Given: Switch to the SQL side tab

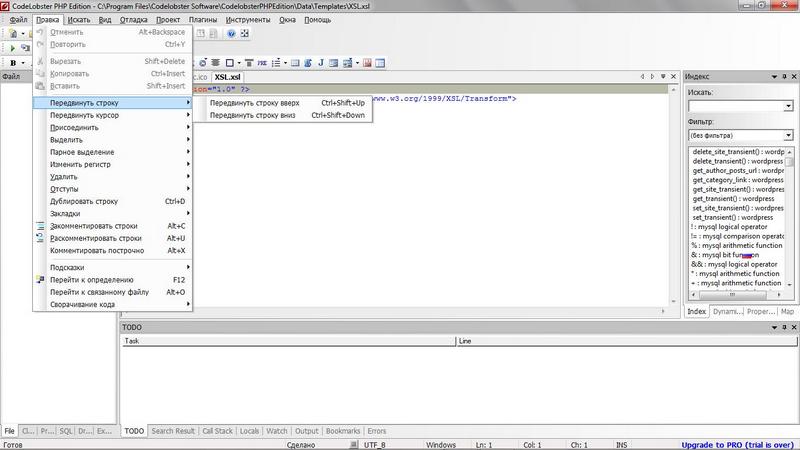Looking at the screenshot, I should 66,431.
